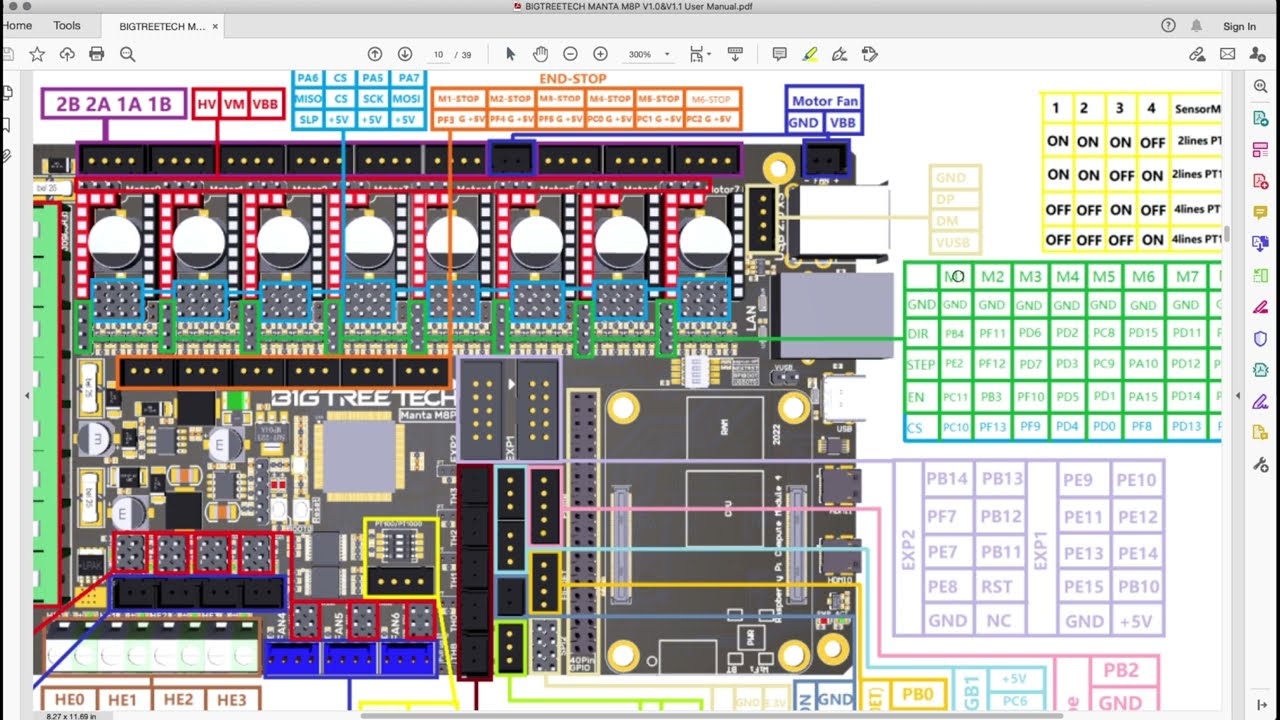Click the PB0 label
This screenshot has width=1280, height=720.
(x=917, y=693)
